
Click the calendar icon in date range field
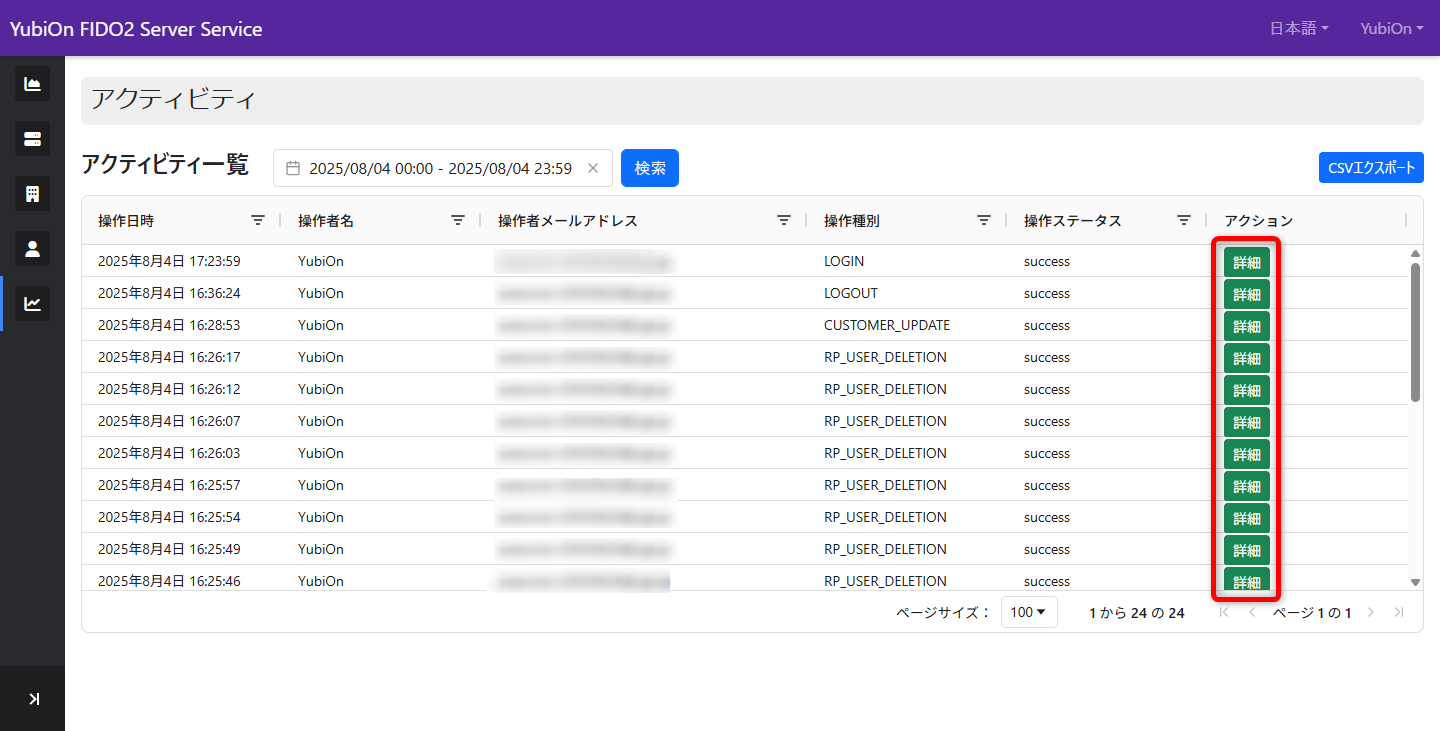coord(293,168)
